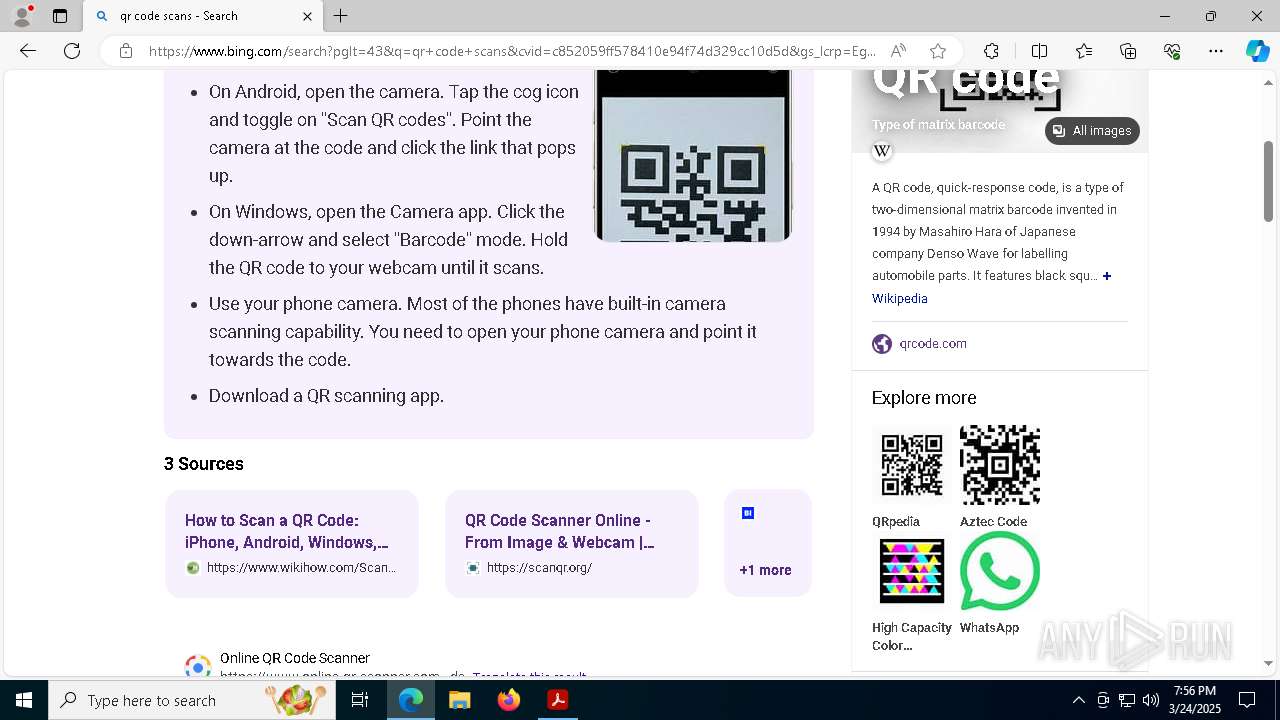This screenshot has width=1280, height=720.
Task: Open Collections panel
Action: 1128,51
